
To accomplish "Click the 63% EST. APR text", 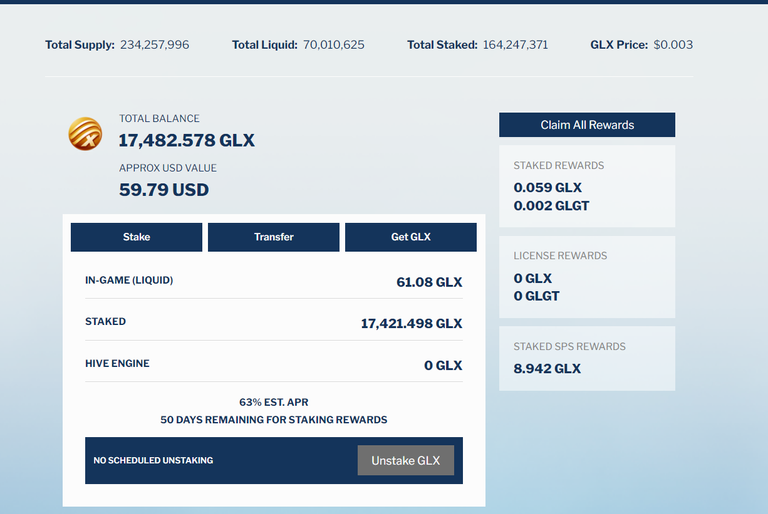I will click(x=273, y=402).
